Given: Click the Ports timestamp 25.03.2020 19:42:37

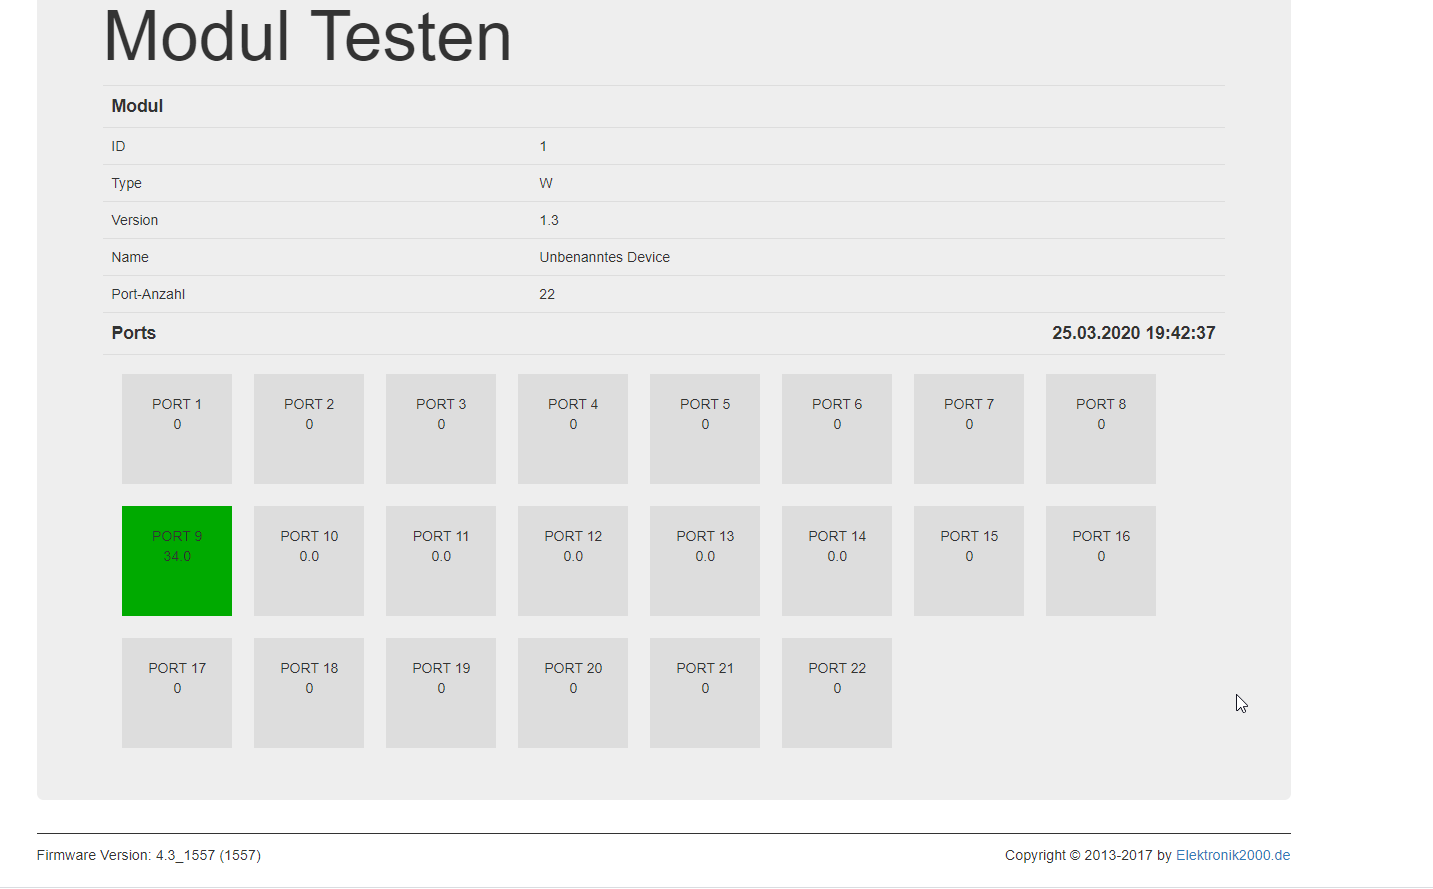Looking at the screenshot, I should point(1133,333).
